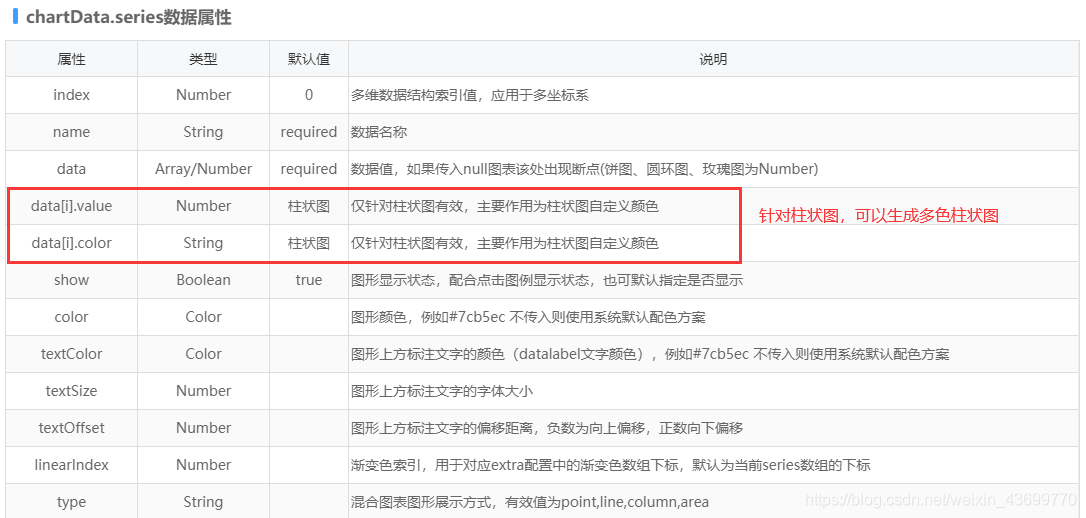
Task: Select the 默认值 column header
Action: pyautogui.click(x=309, y=60)
